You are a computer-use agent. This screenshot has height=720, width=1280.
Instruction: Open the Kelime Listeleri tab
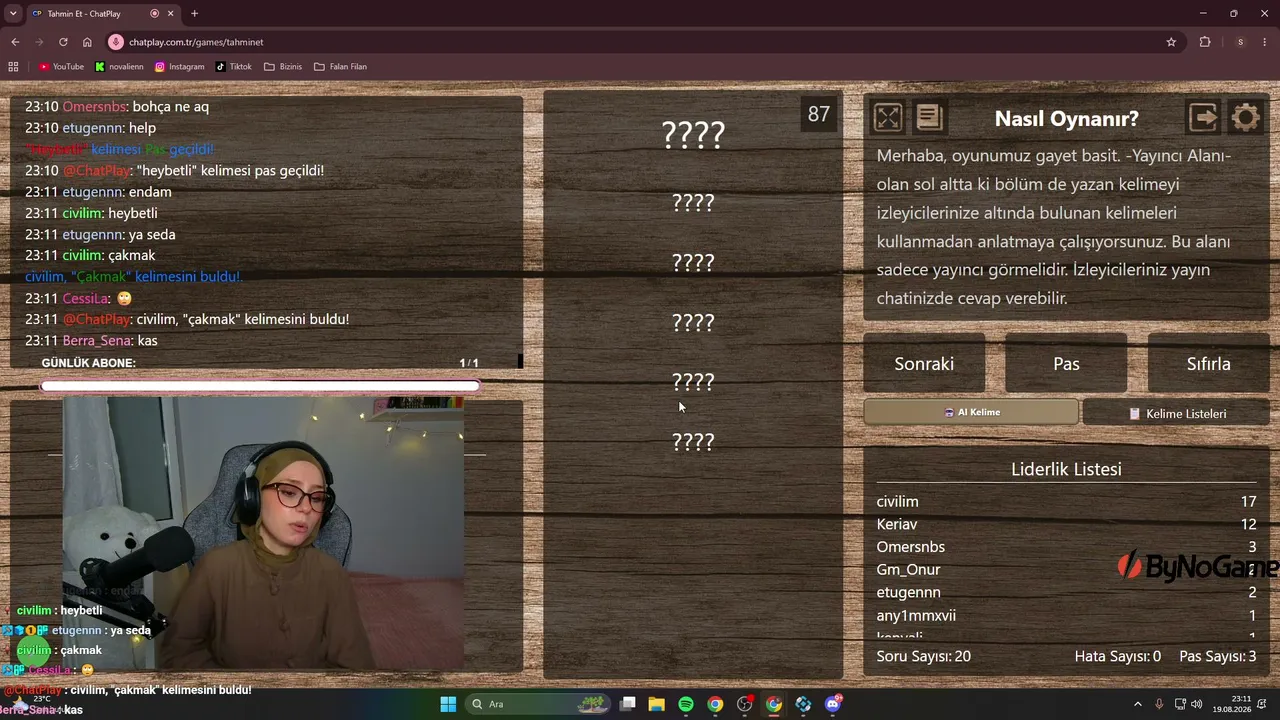click(x=1176, y=413)
